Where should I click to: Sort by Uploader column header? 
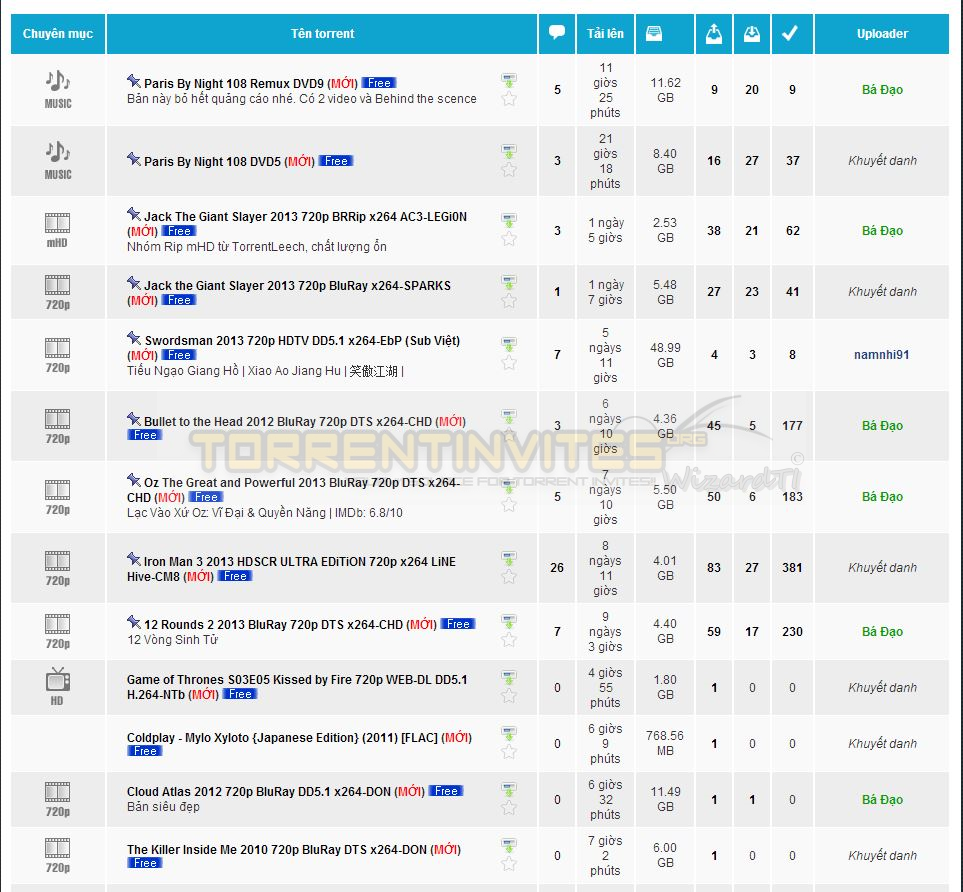[882, 34]
